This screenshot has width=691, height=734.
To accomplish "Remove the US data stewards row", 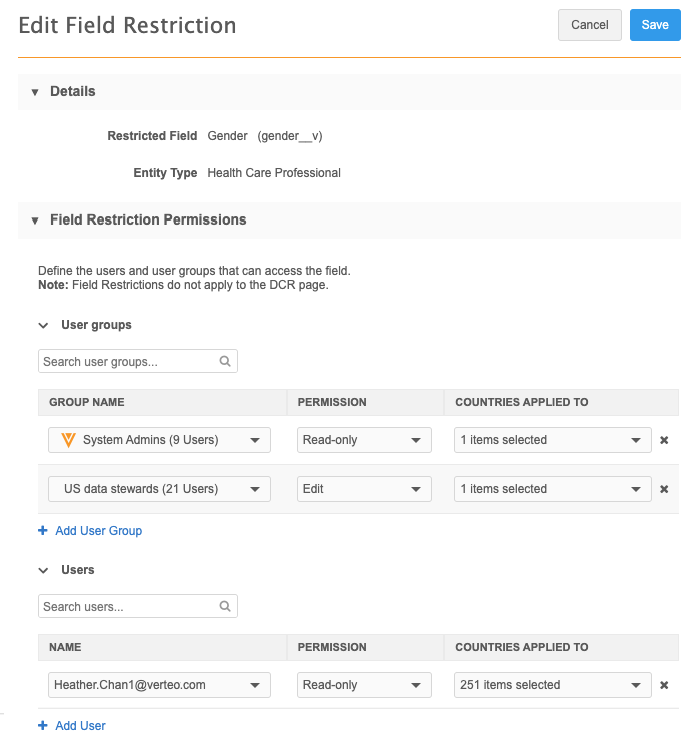I will tap(664, 489).
